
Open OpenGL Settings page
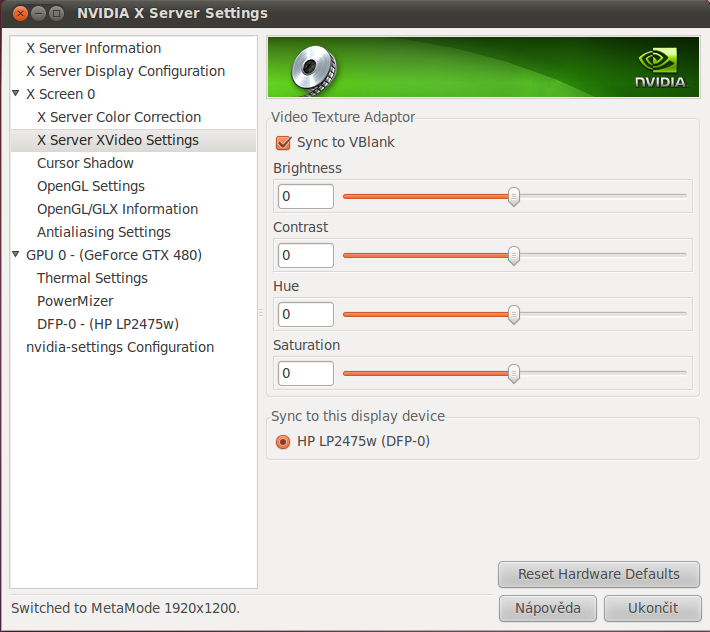91,186
